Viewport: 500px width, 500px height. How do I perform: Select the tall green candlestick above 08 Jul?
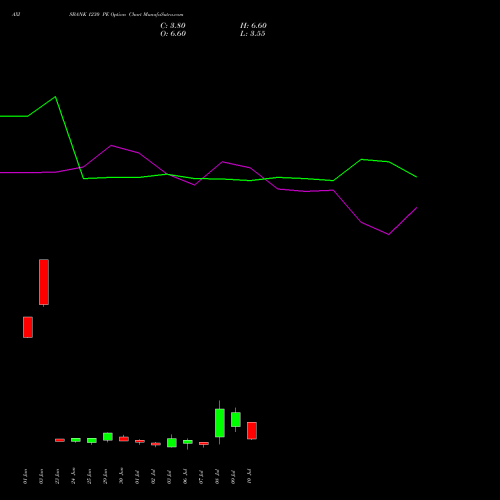pos(220,422)
